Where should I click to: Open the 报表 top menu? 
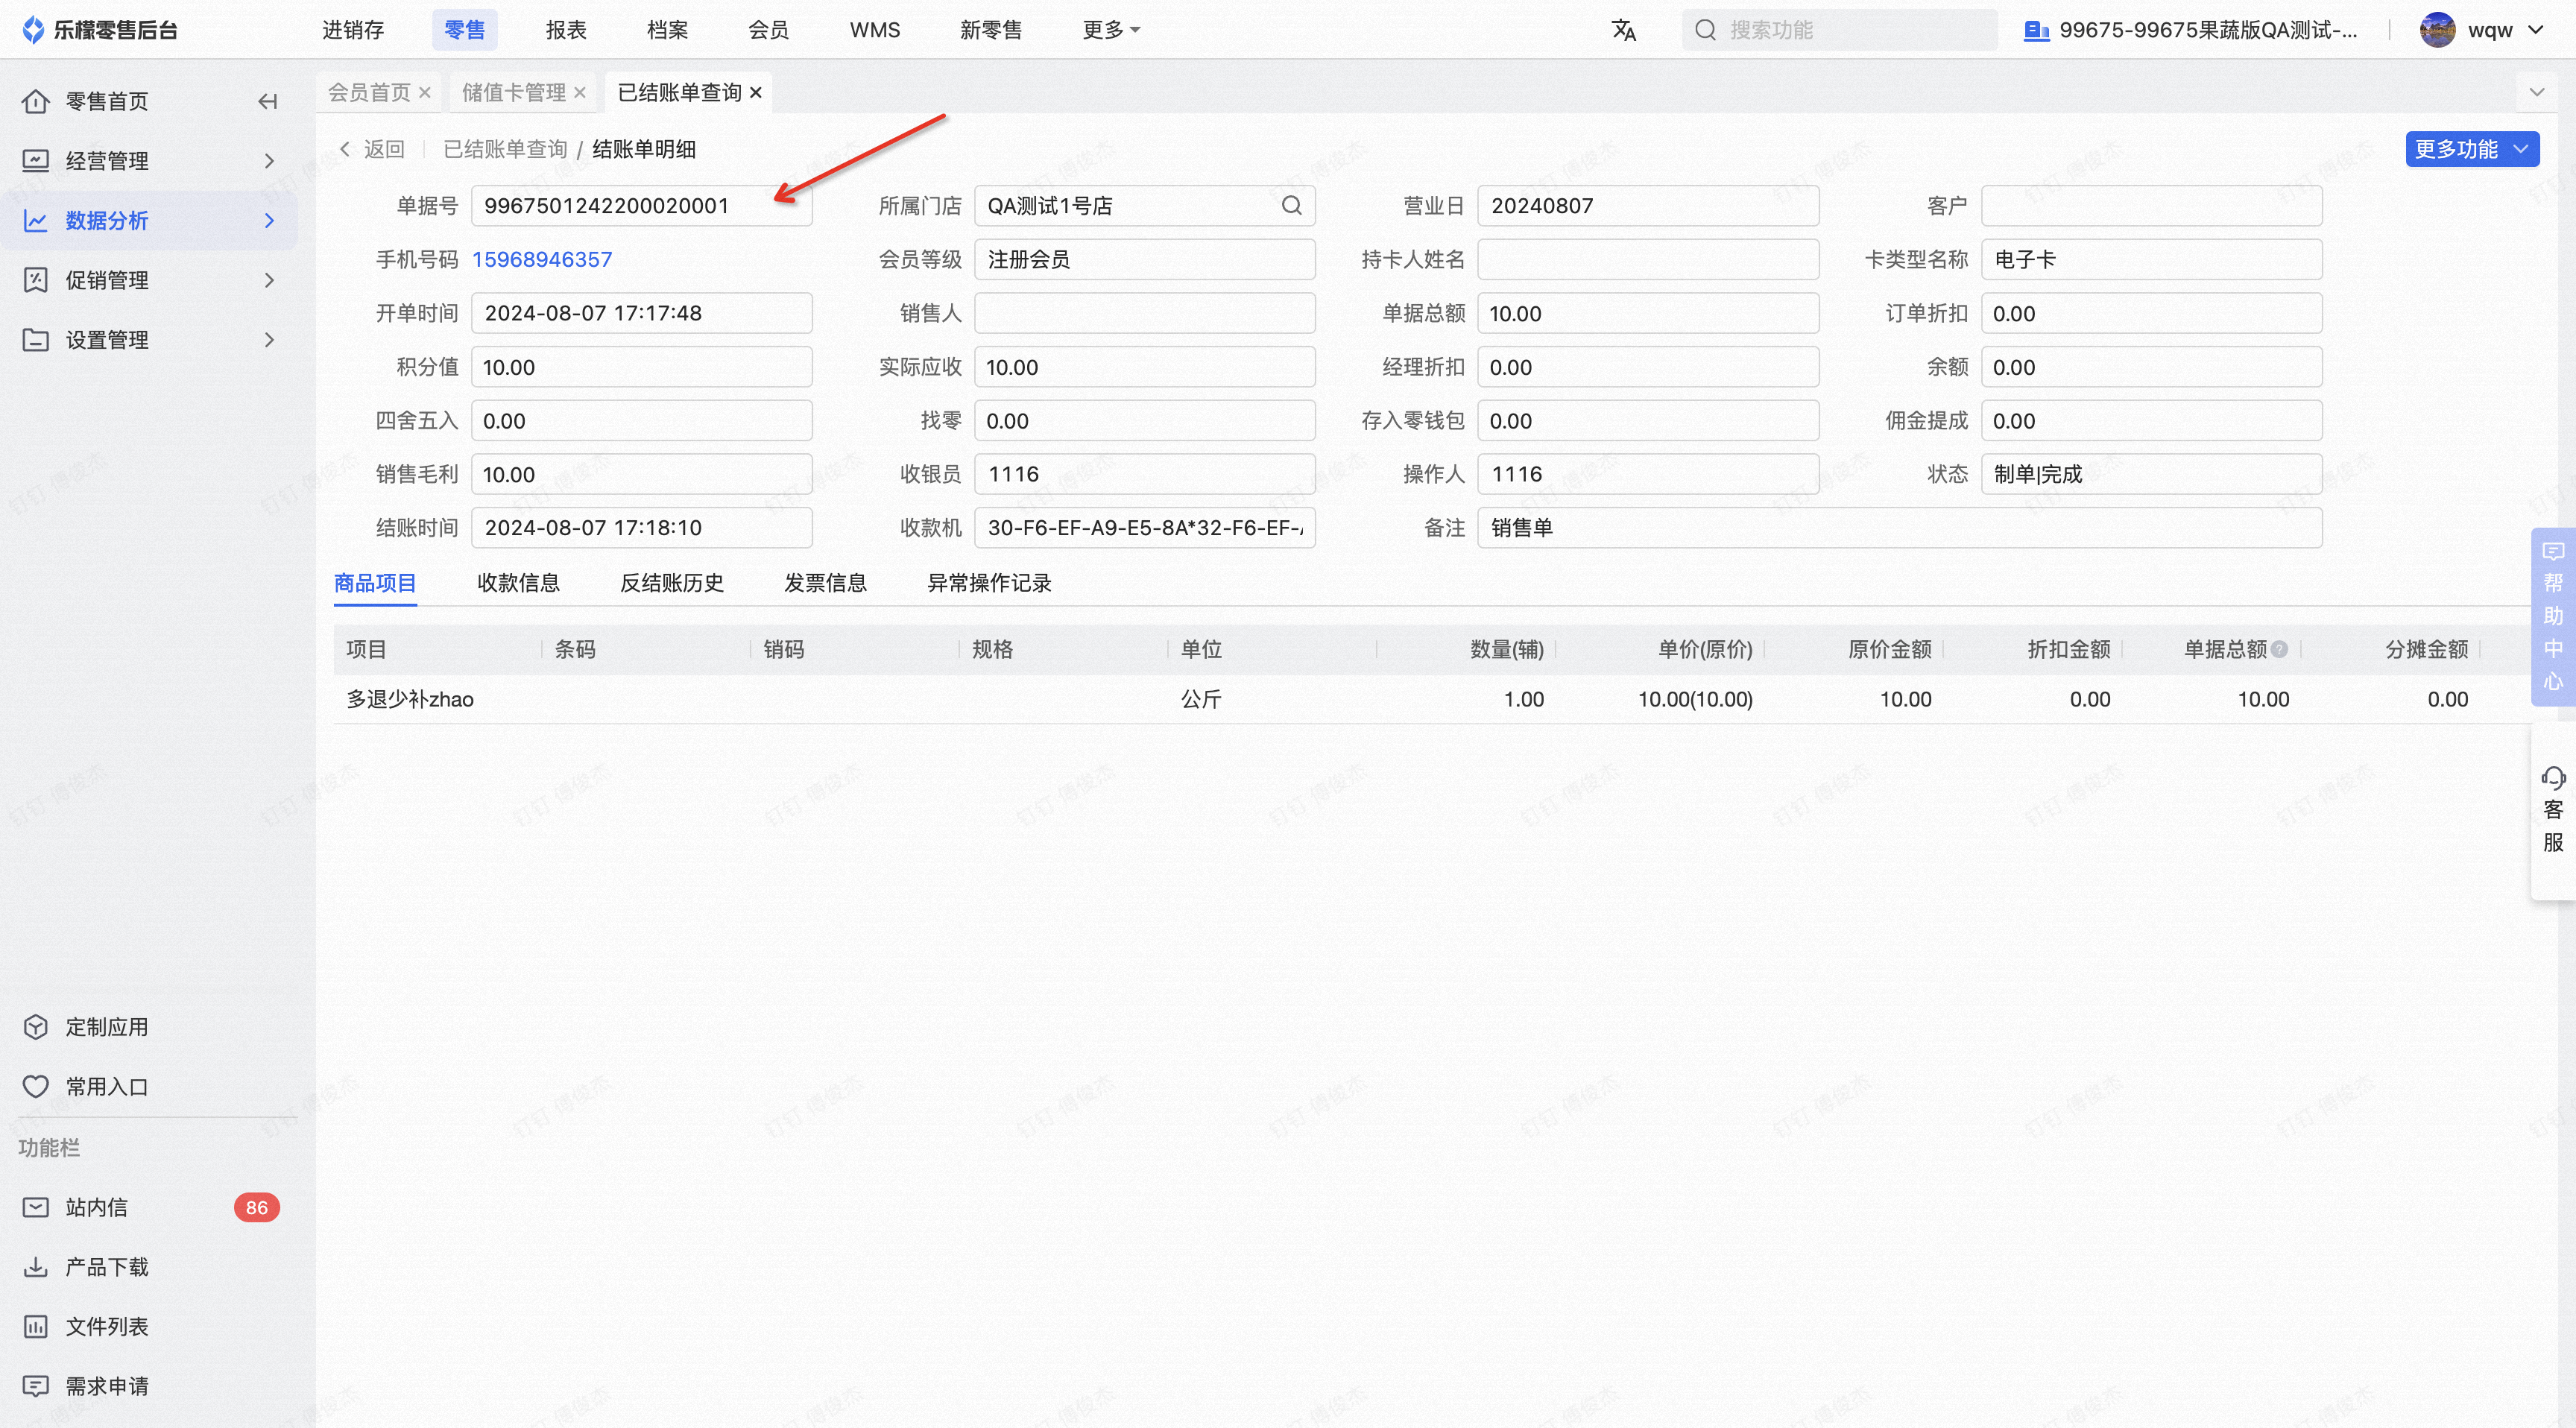(x=566, y=30)
